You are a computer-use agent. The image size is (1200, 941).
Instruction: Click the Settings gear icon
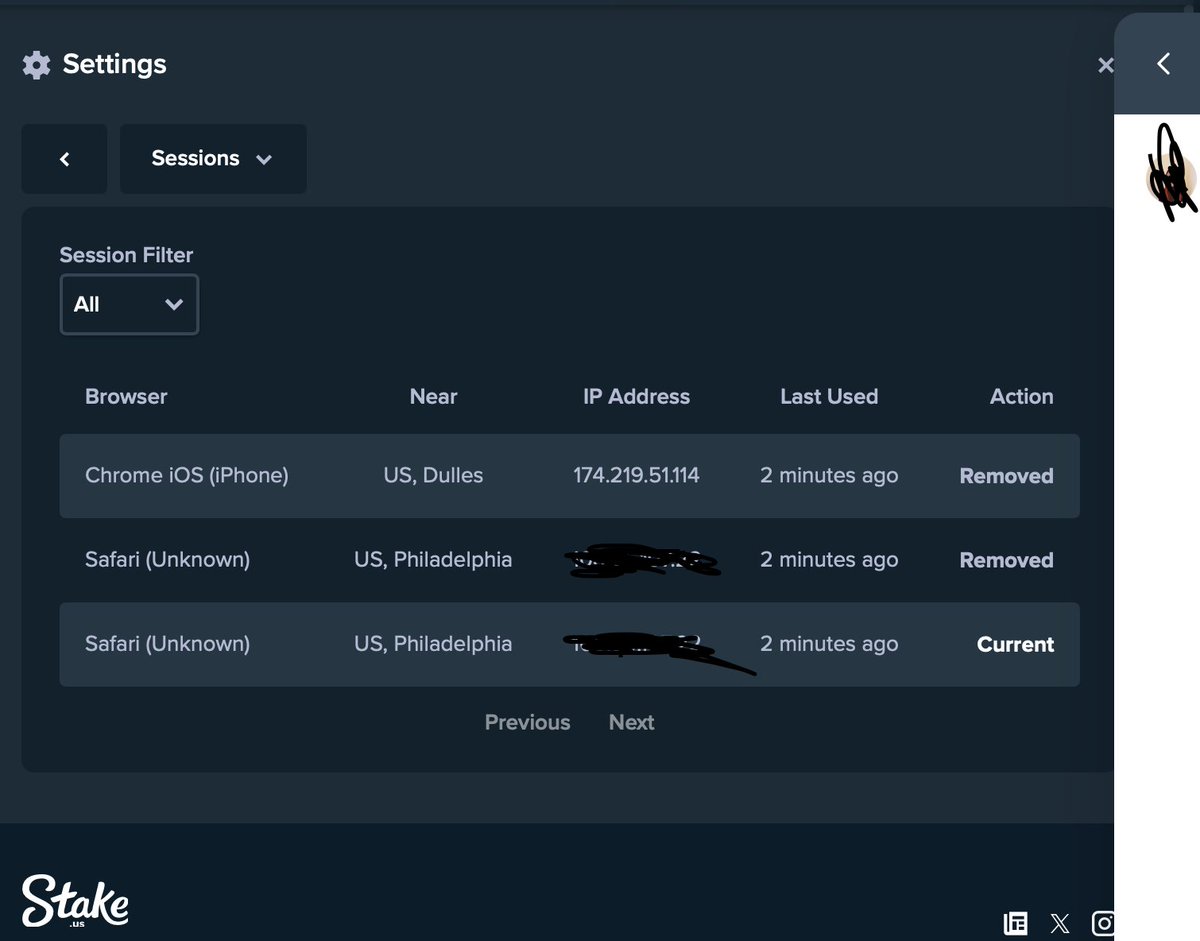click(36, 65)
